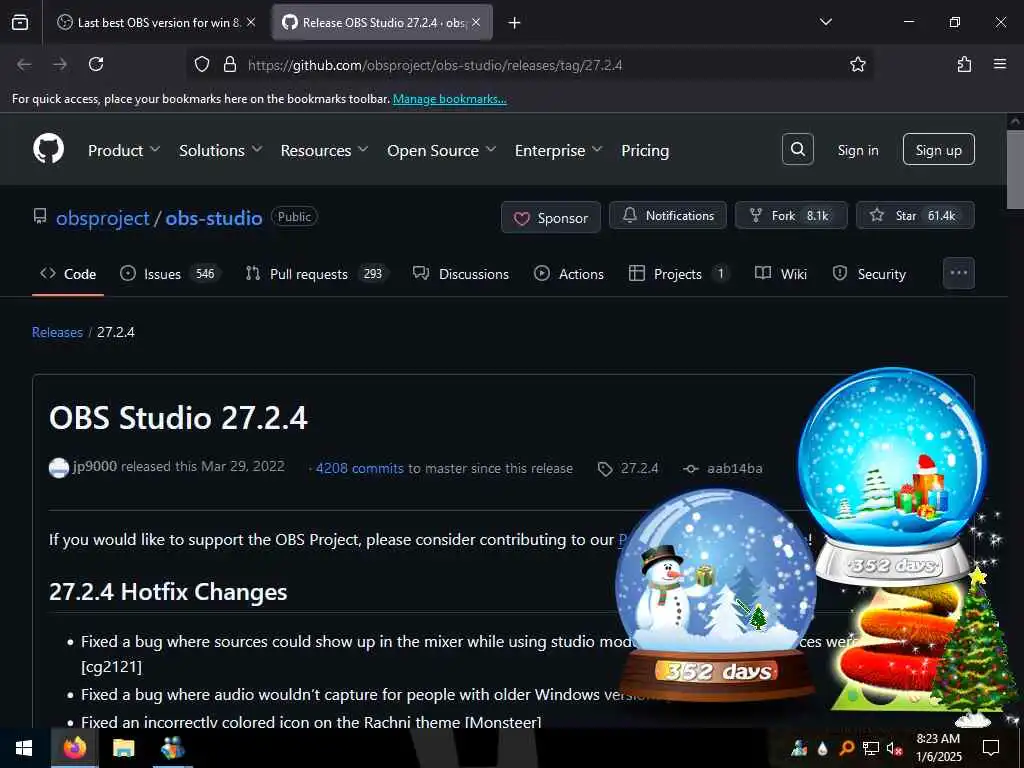Open the GitHub search magnifier button
The height and width of the screenshot is (768, 1024).
[x=797, y=149]
